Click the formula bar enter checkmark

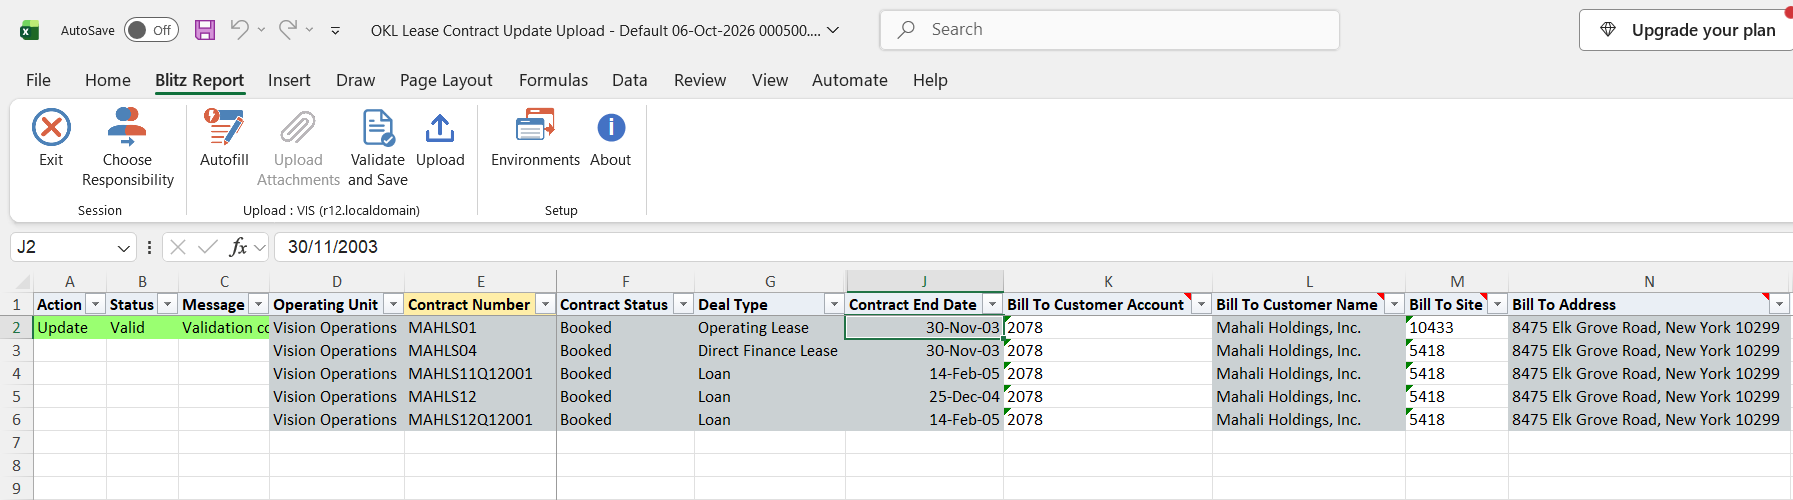(208, 247)
